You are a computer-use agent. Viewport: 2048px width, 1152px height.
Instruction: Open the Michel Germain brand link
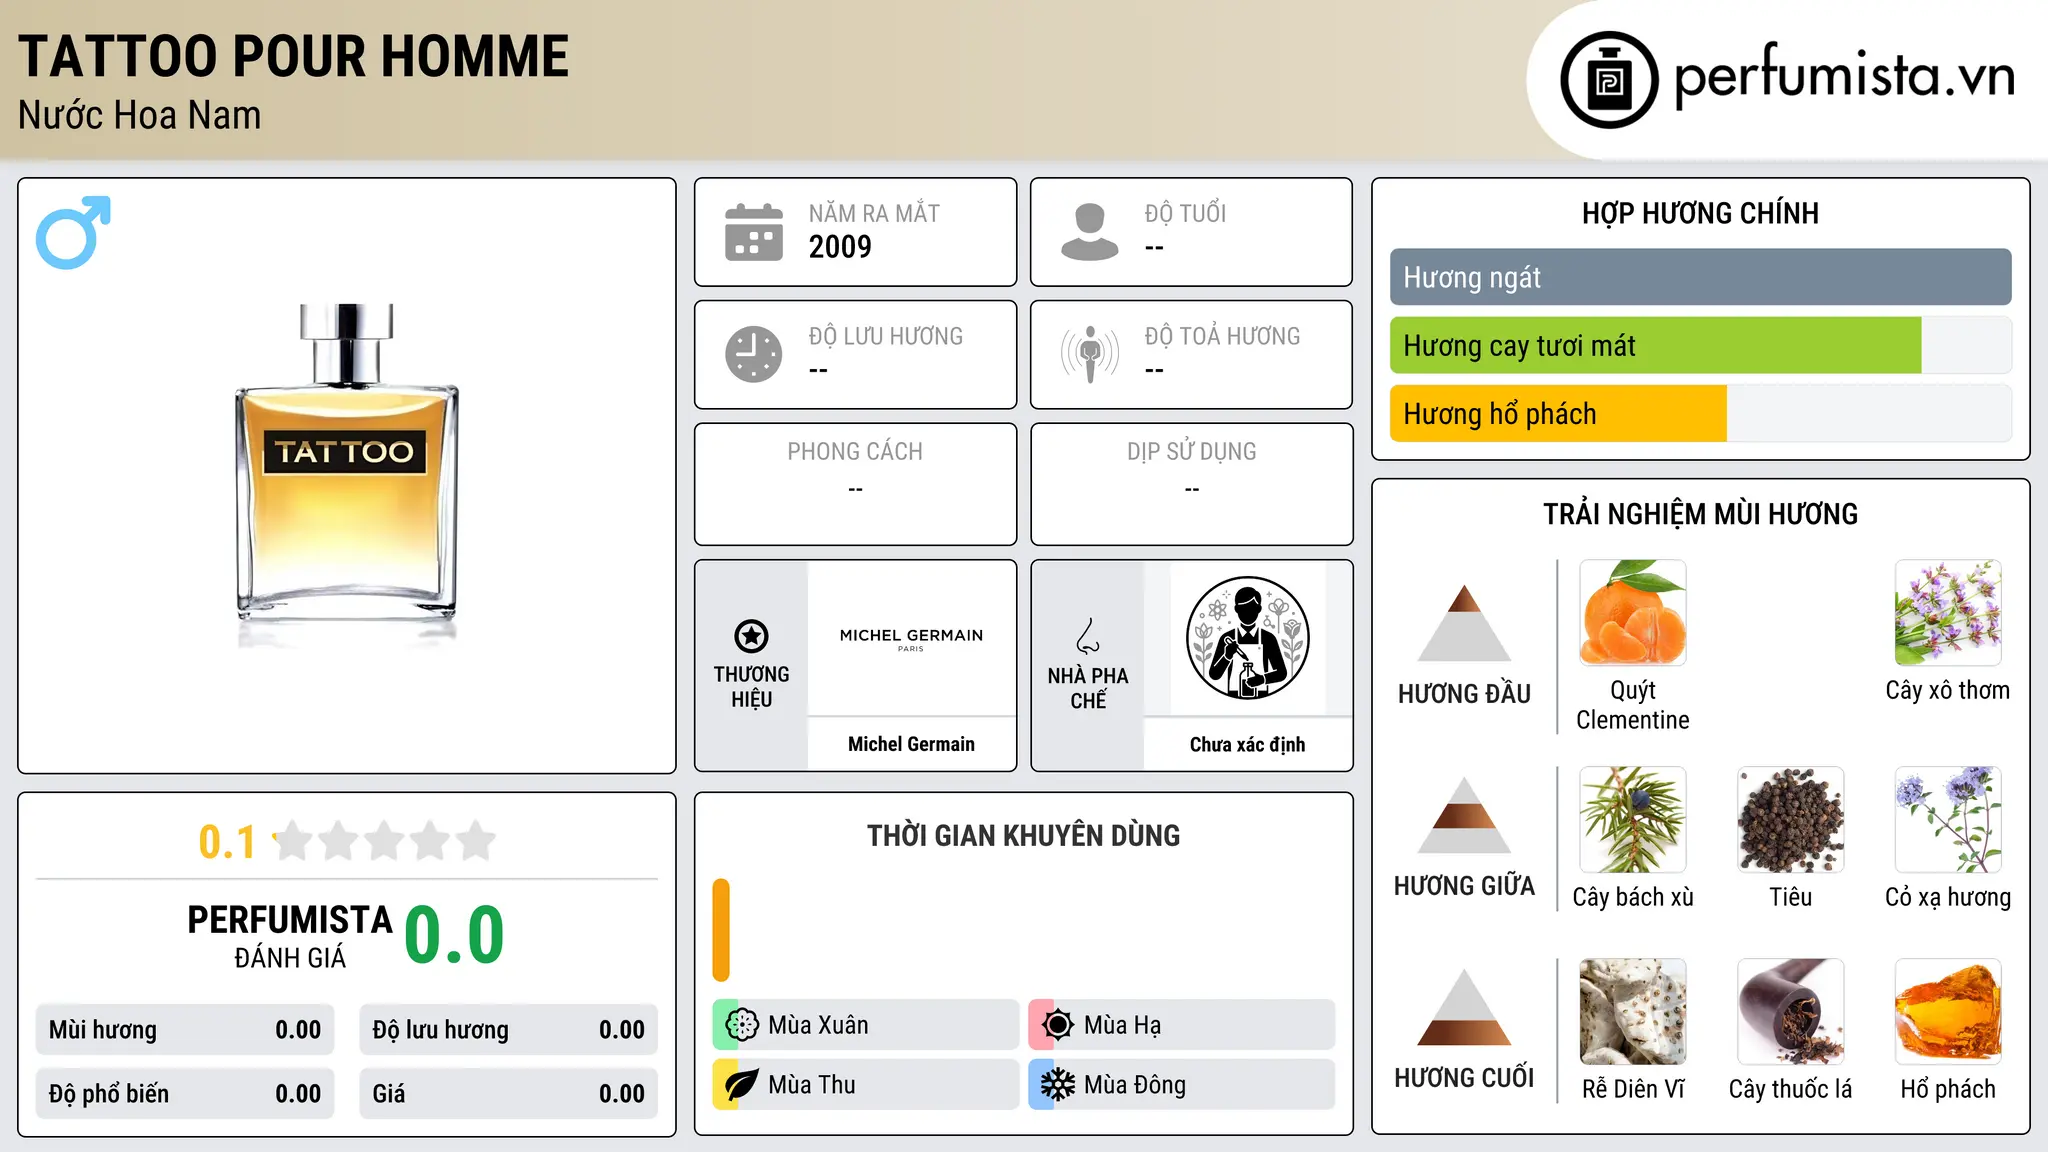(x=911, y=744)
